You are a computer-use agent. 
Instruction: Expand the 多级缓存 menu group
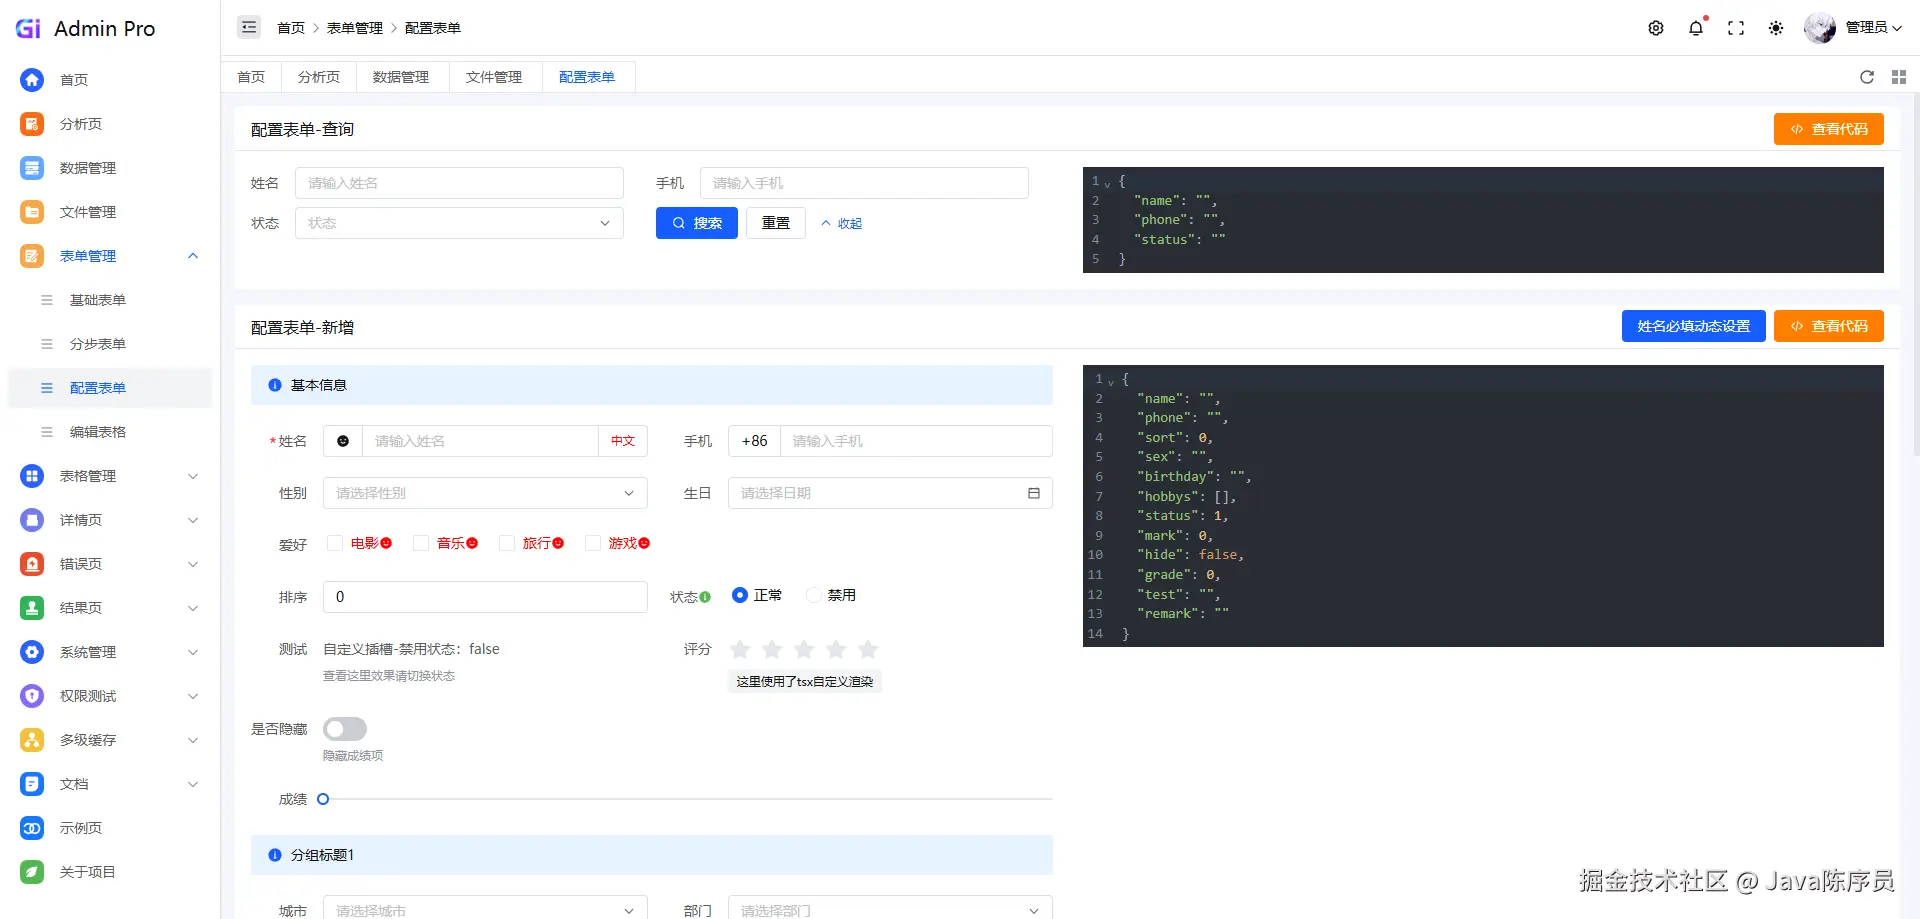coord(193,740)
